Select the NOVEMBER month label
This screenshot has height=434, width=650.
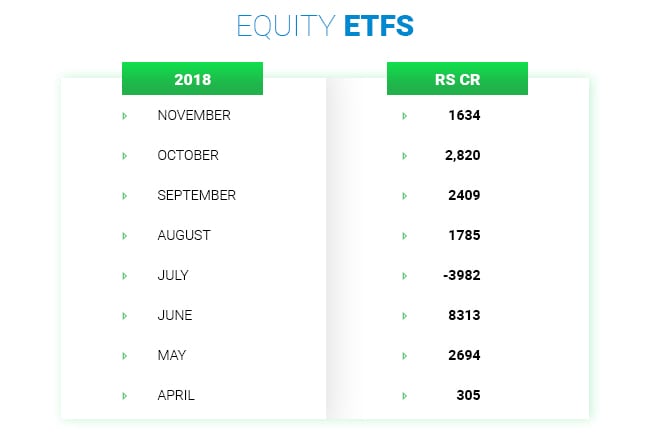pyautogui.click(x=194, y=115)
